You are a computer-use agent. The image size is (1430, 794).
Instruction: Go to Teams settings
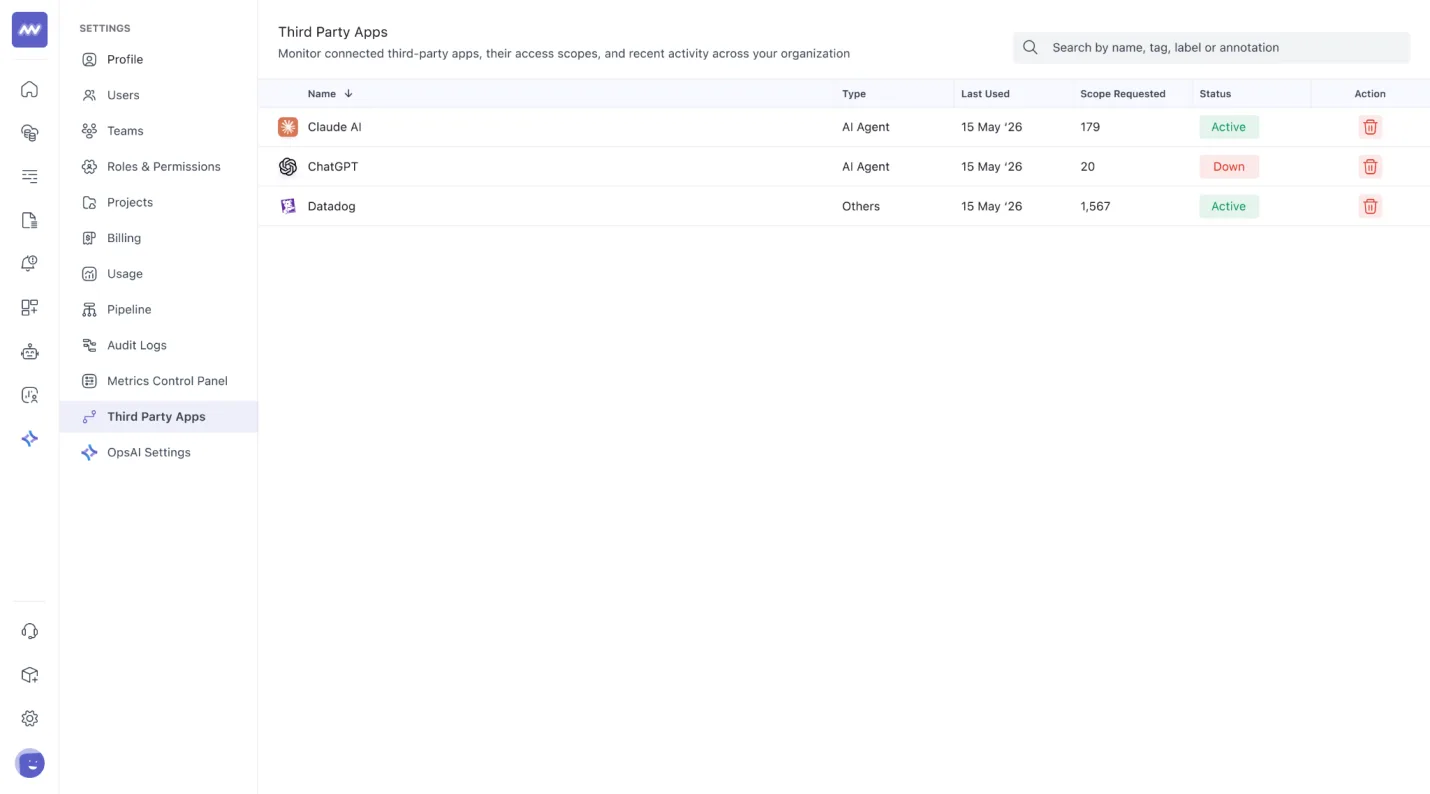click(159, 131)
